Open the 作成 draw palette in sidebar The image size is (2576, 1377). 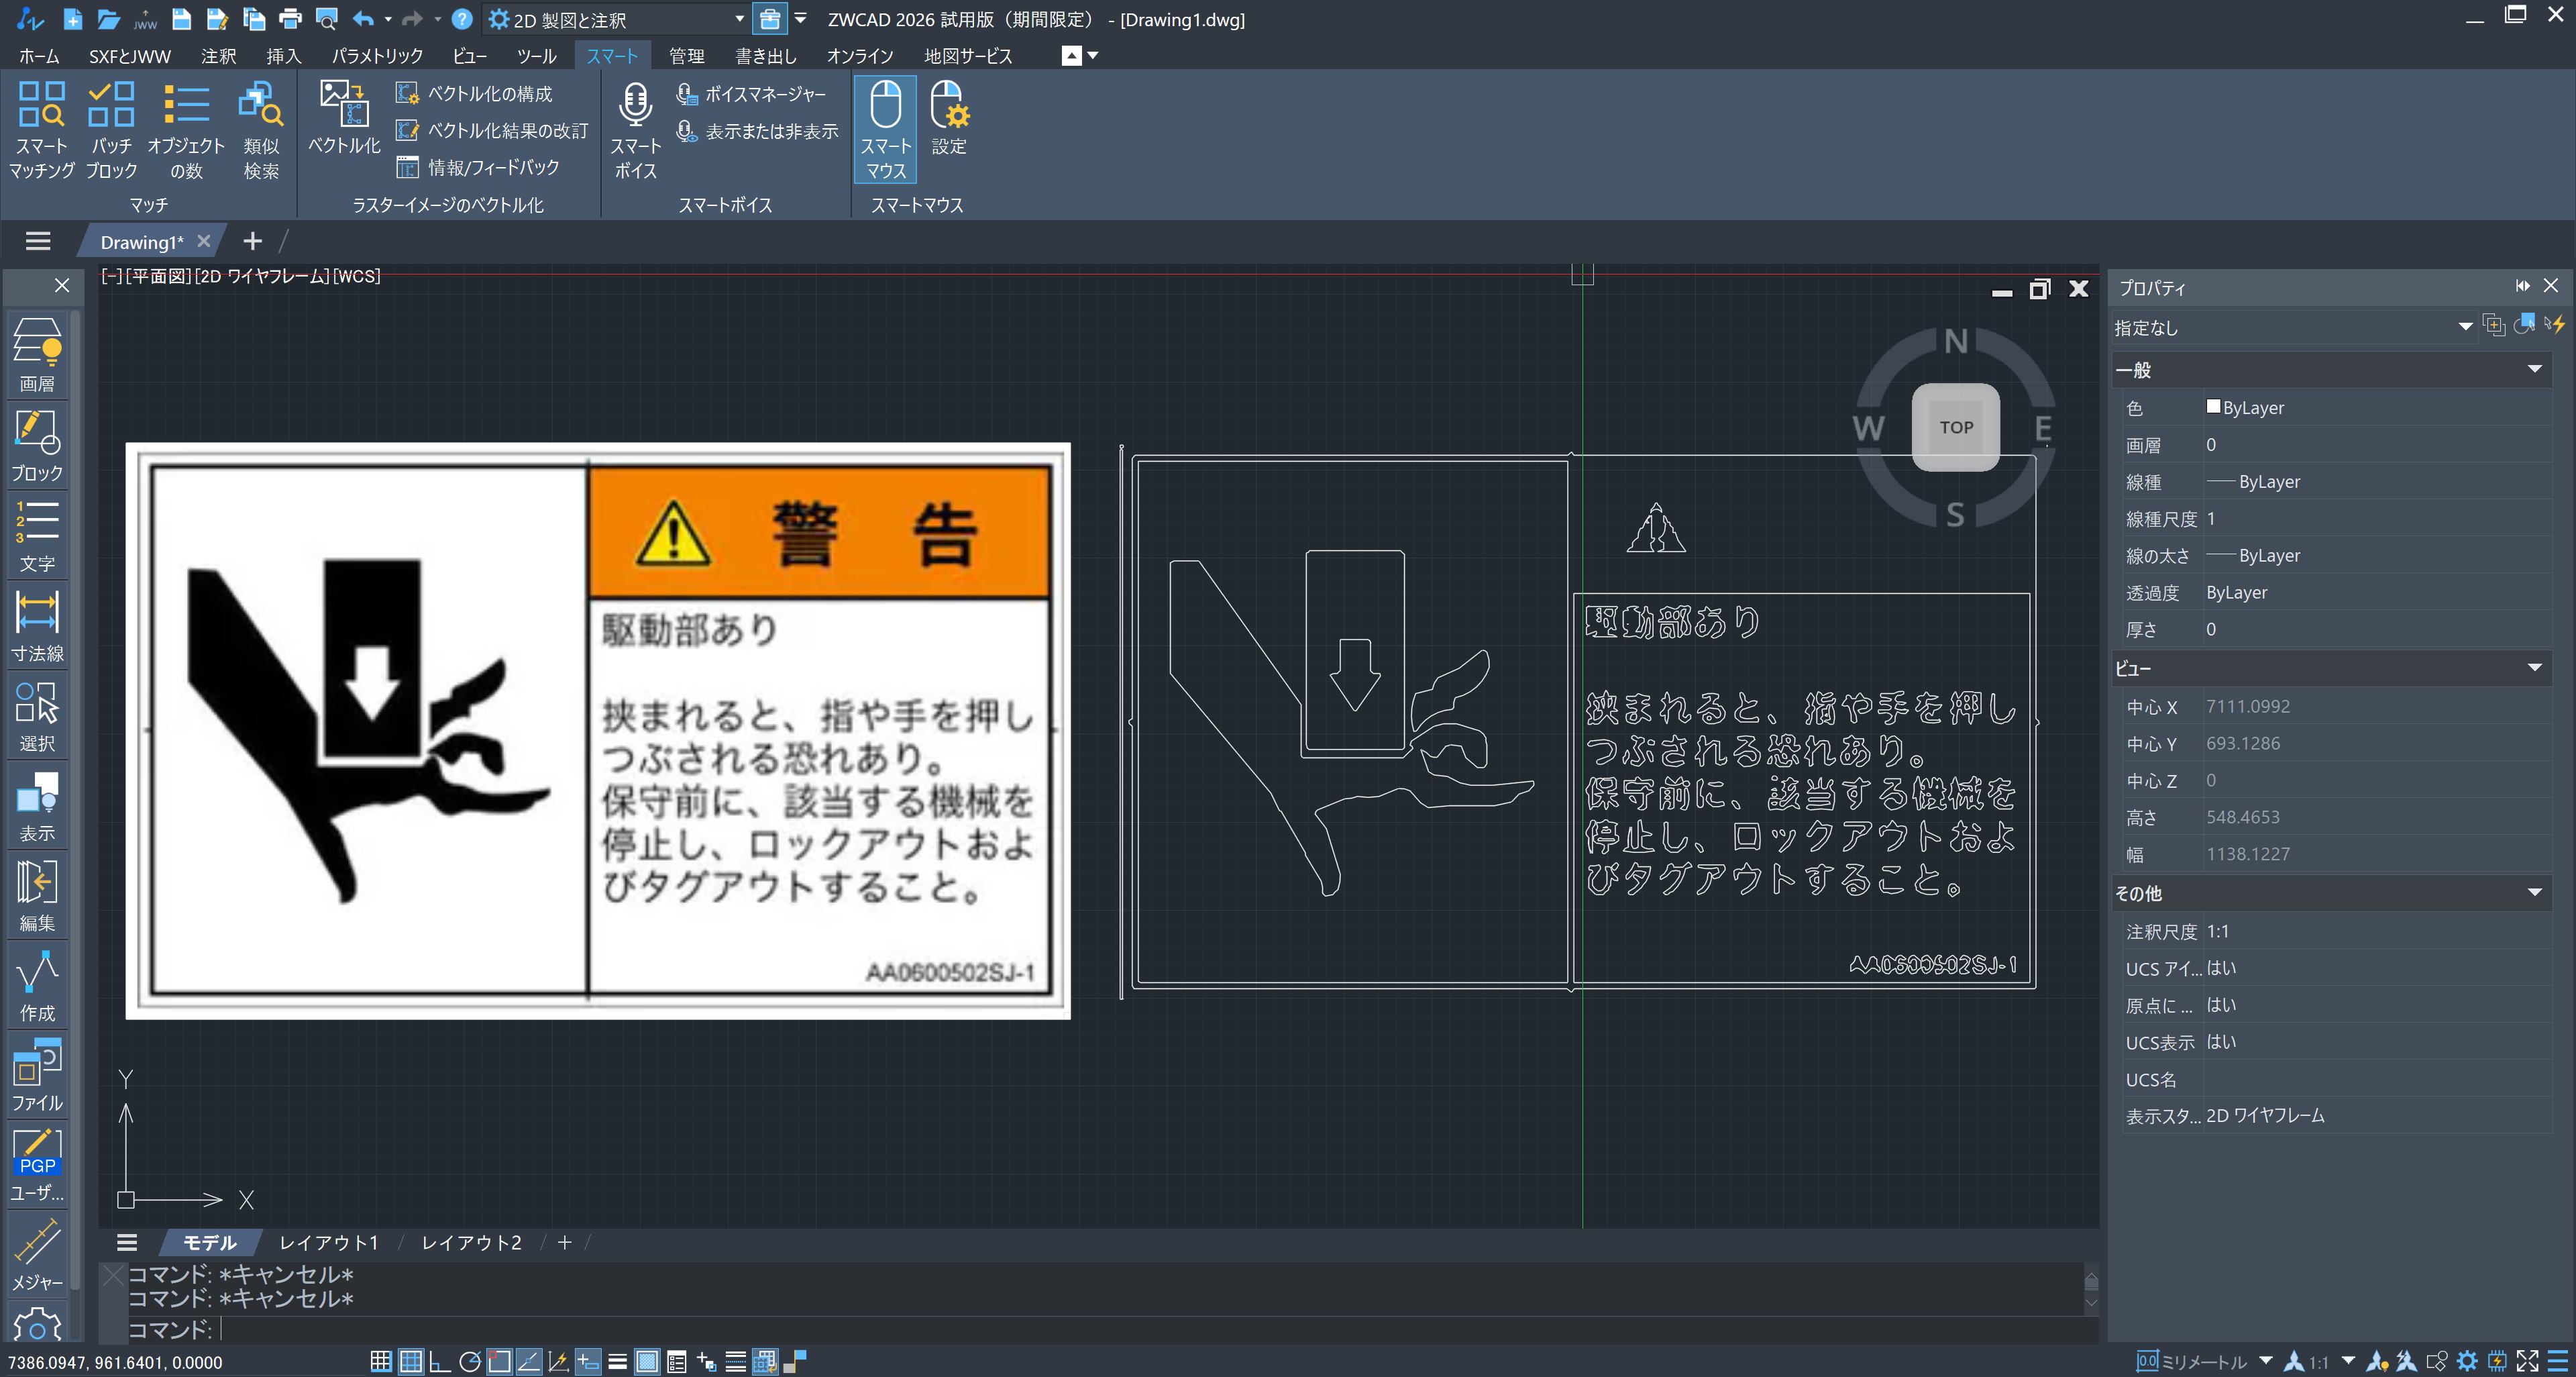(x=38, y=985)
